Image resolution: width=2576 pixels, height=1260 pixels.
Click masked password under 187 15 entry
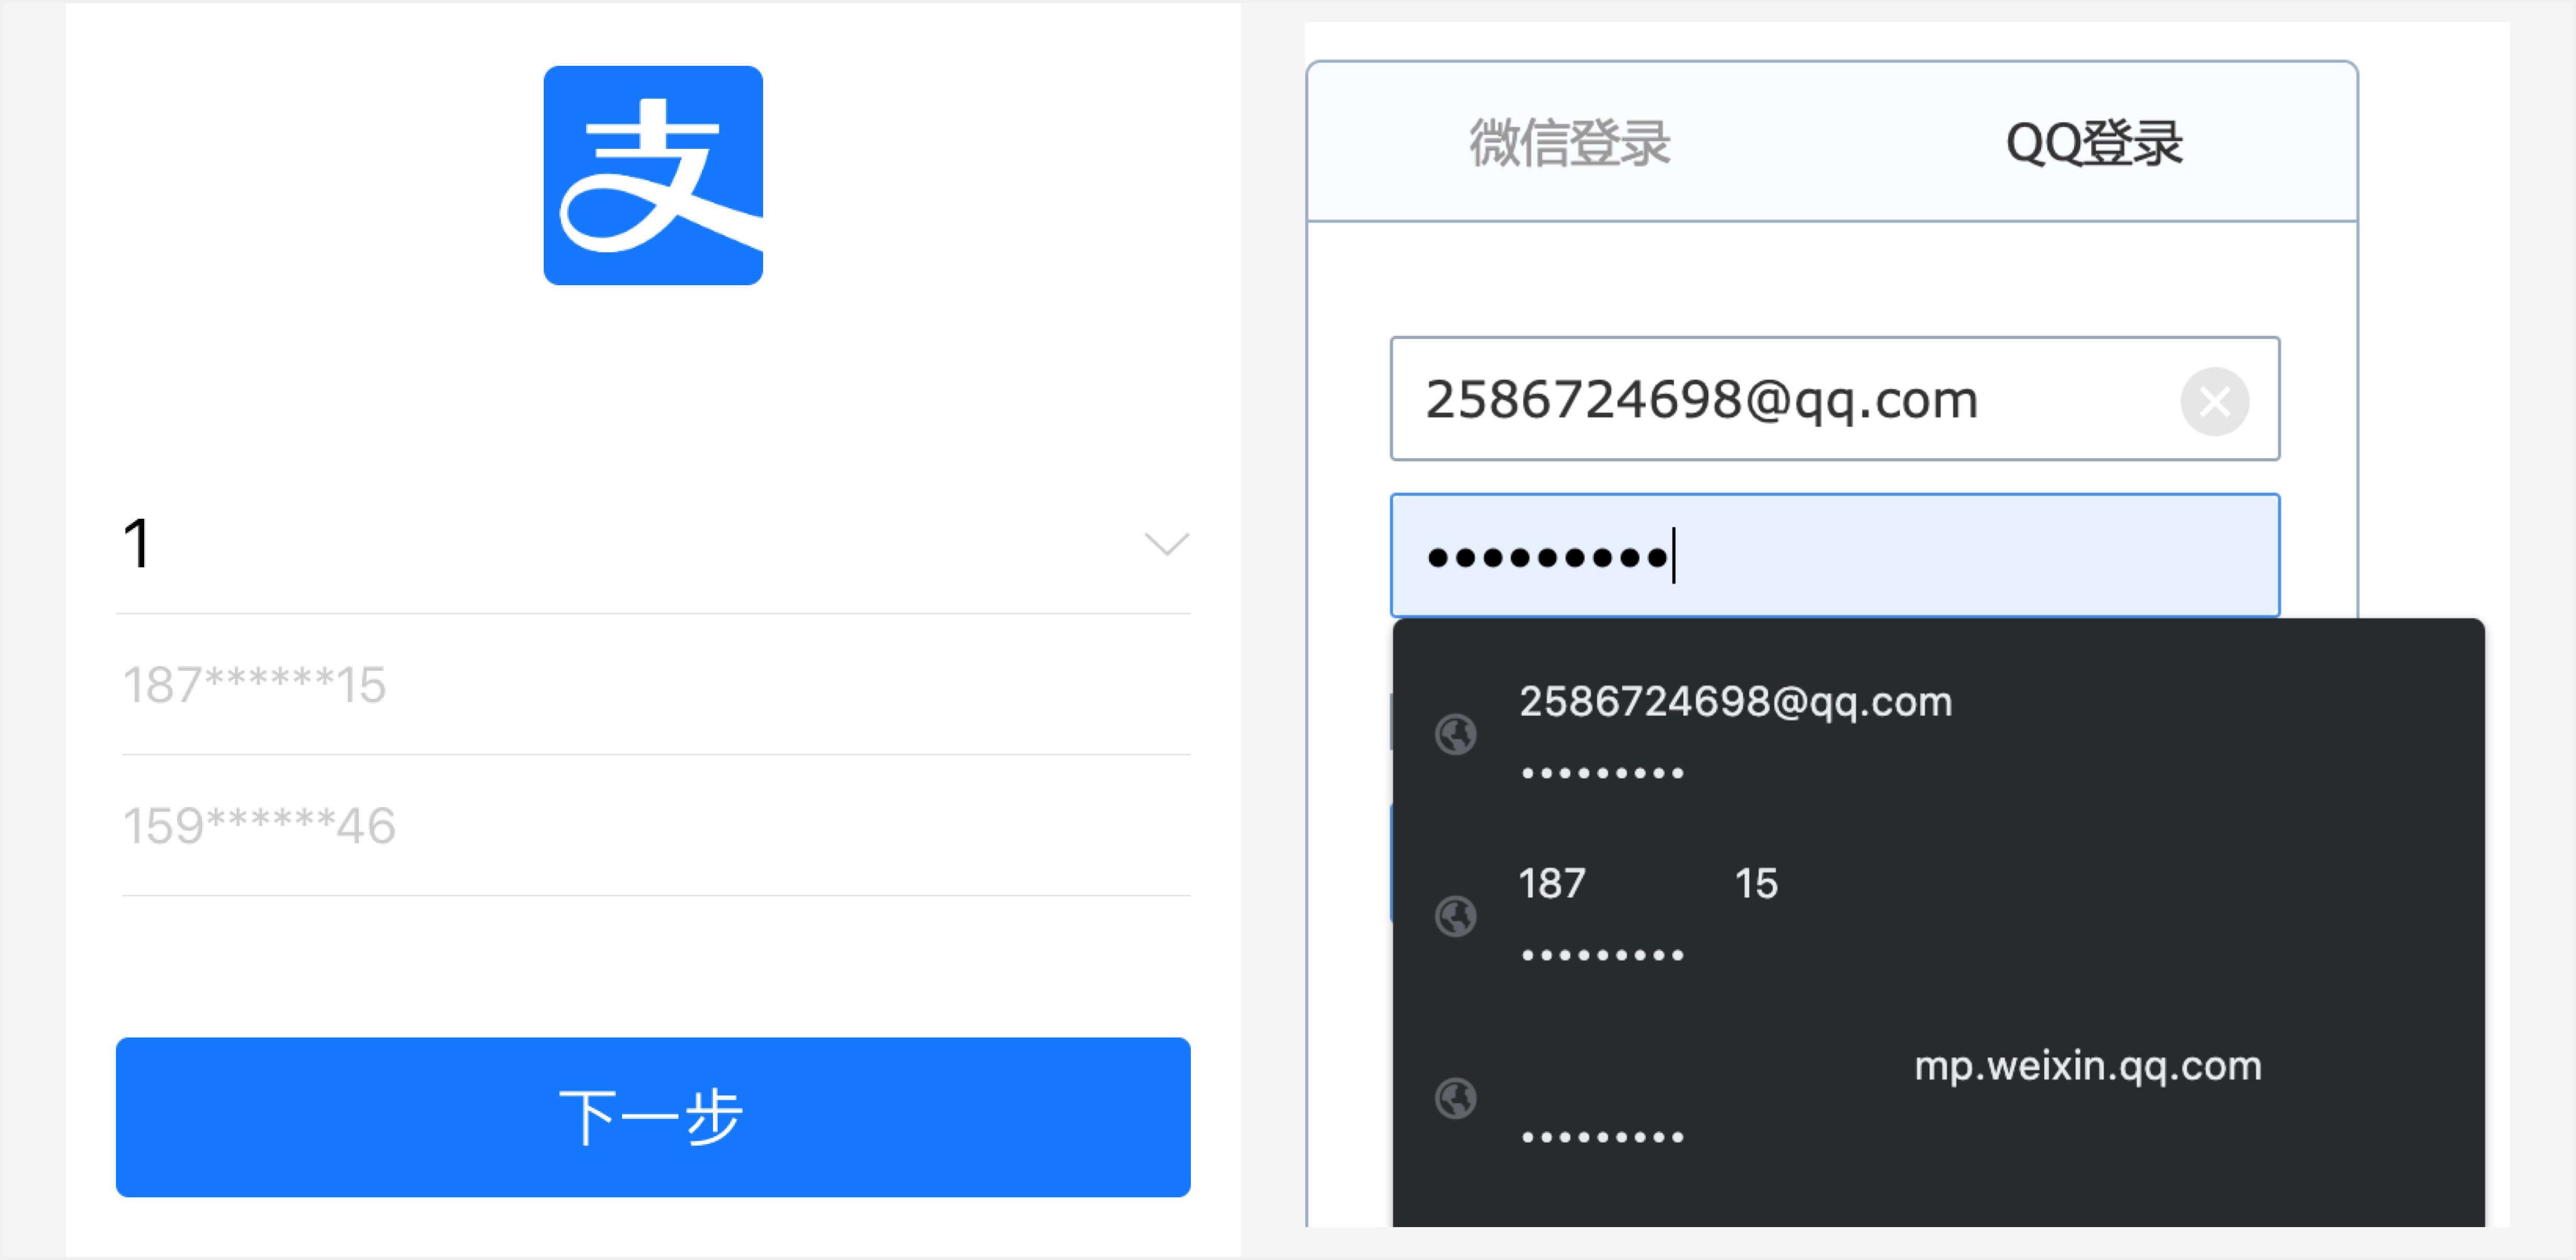pyautogui.click(x=1602, y=954)
